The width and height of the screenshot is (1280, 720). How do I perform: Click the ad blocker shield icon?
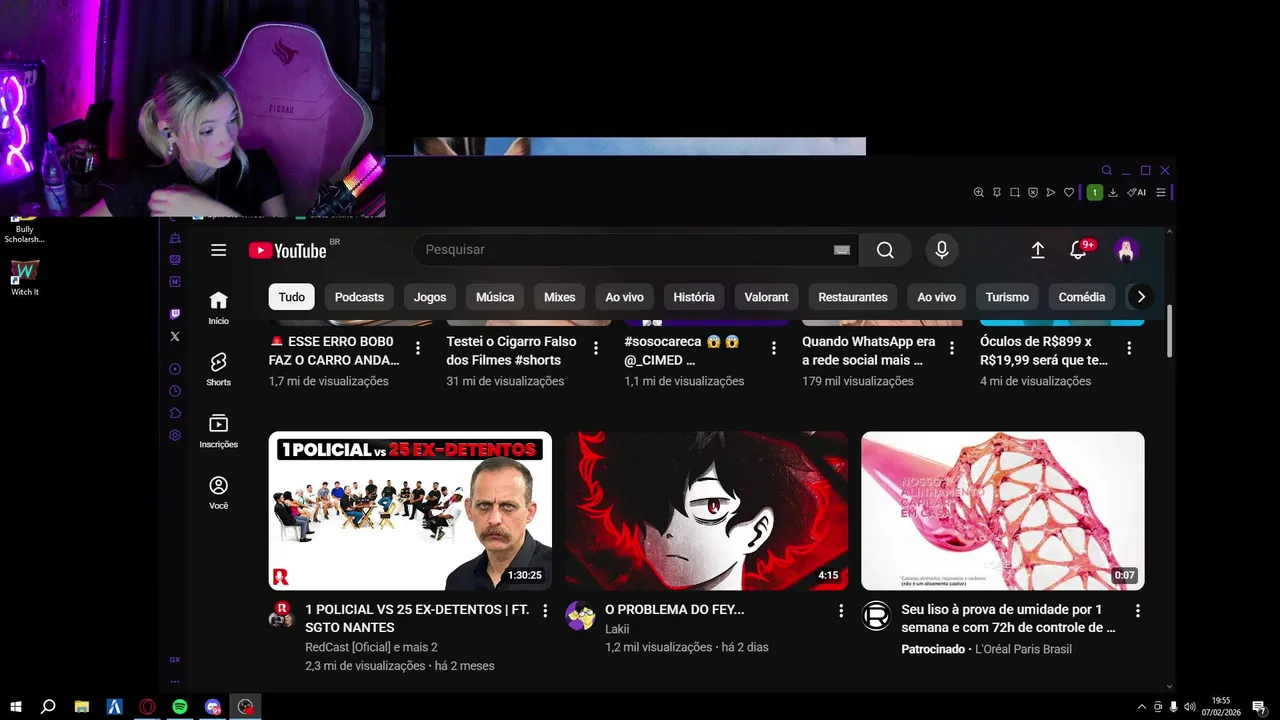(1033, 192)
